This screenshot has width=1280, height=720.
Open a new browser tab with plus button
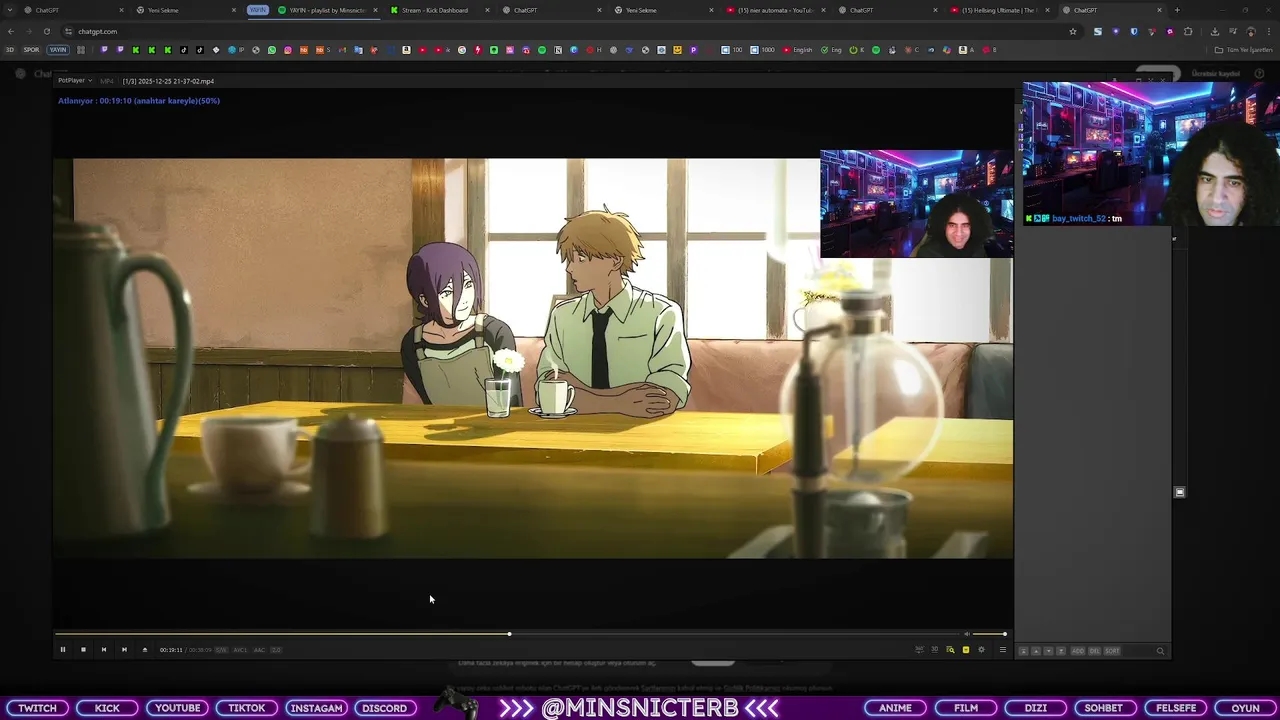pyautogui.click(x=1176, y=10)
